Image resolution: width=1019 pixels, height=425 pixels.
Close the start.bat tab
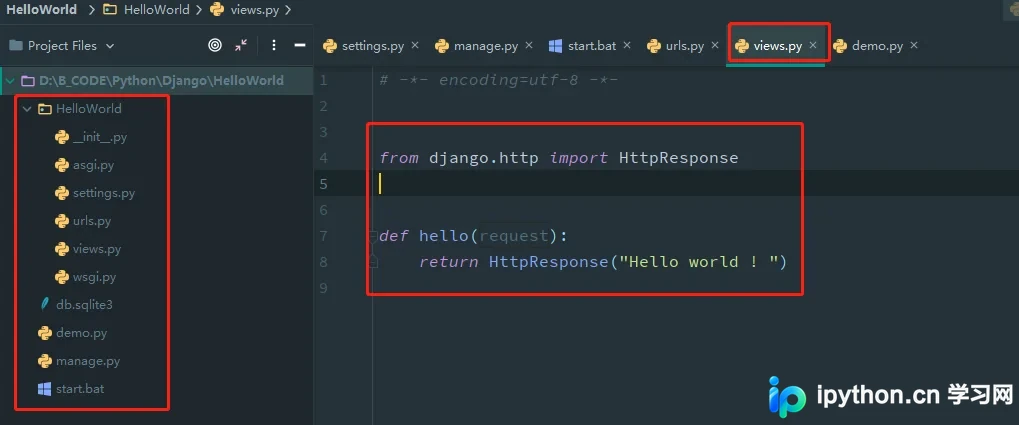pos(627,45)
